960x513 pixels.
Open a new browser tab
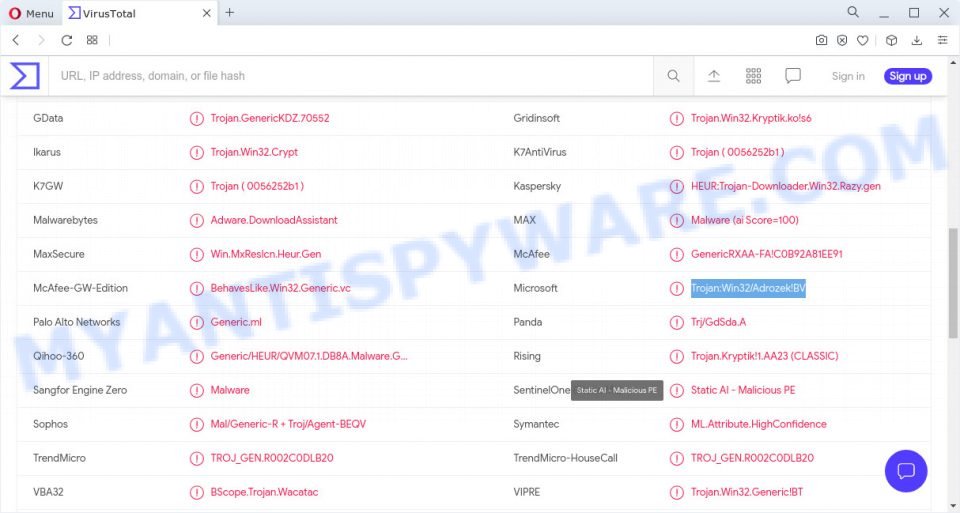230,12
